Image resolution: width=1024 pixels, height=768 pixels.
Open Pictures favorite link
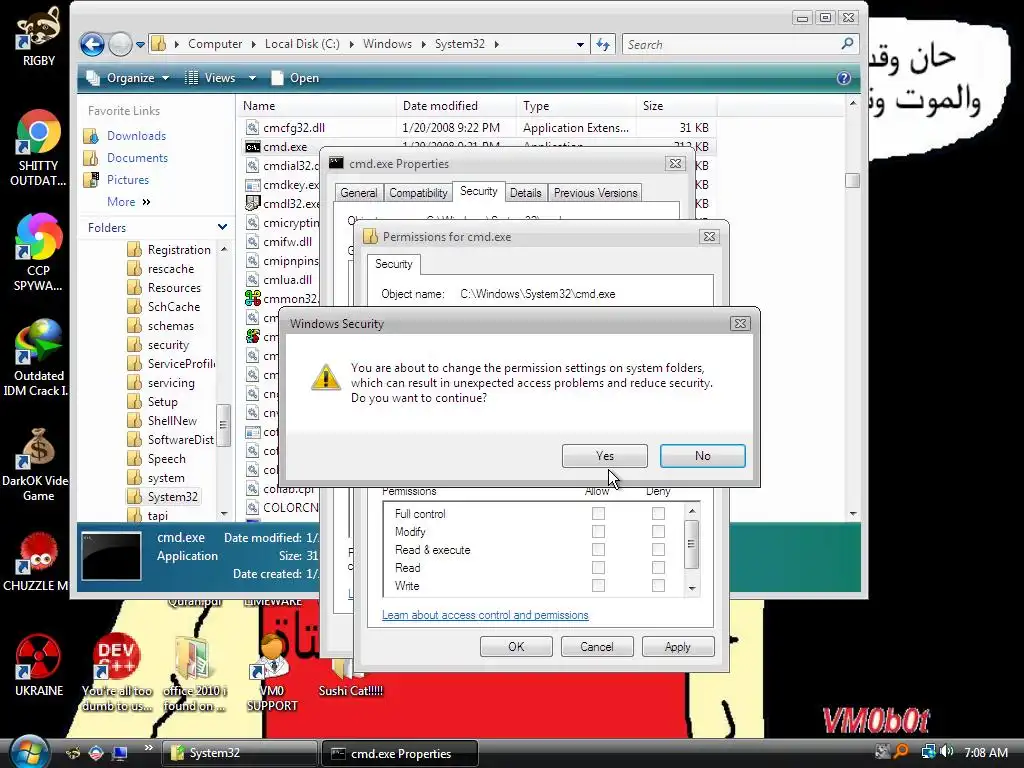[128, 180]
